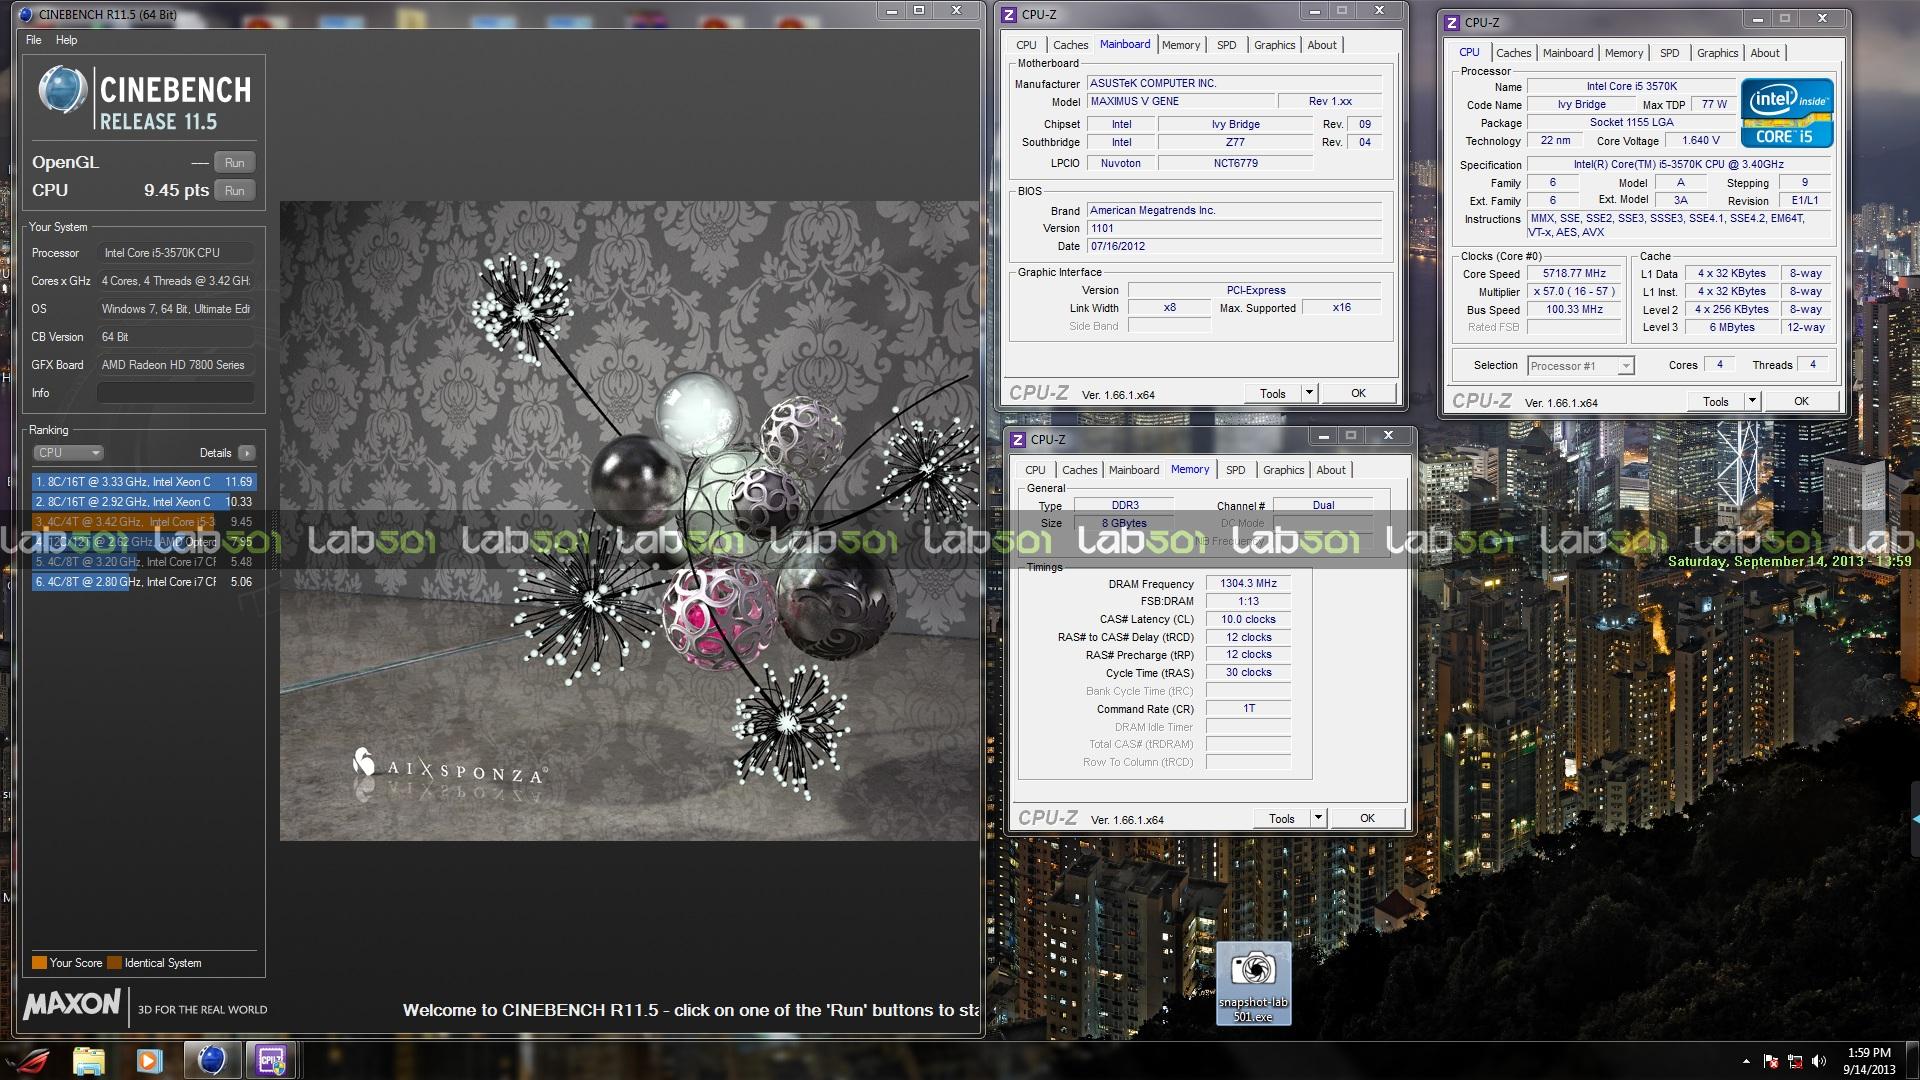Screen dimensions: 1920x1080
Task: Click the Show Desktop strip
Action: click(x=1912, y=1061)
